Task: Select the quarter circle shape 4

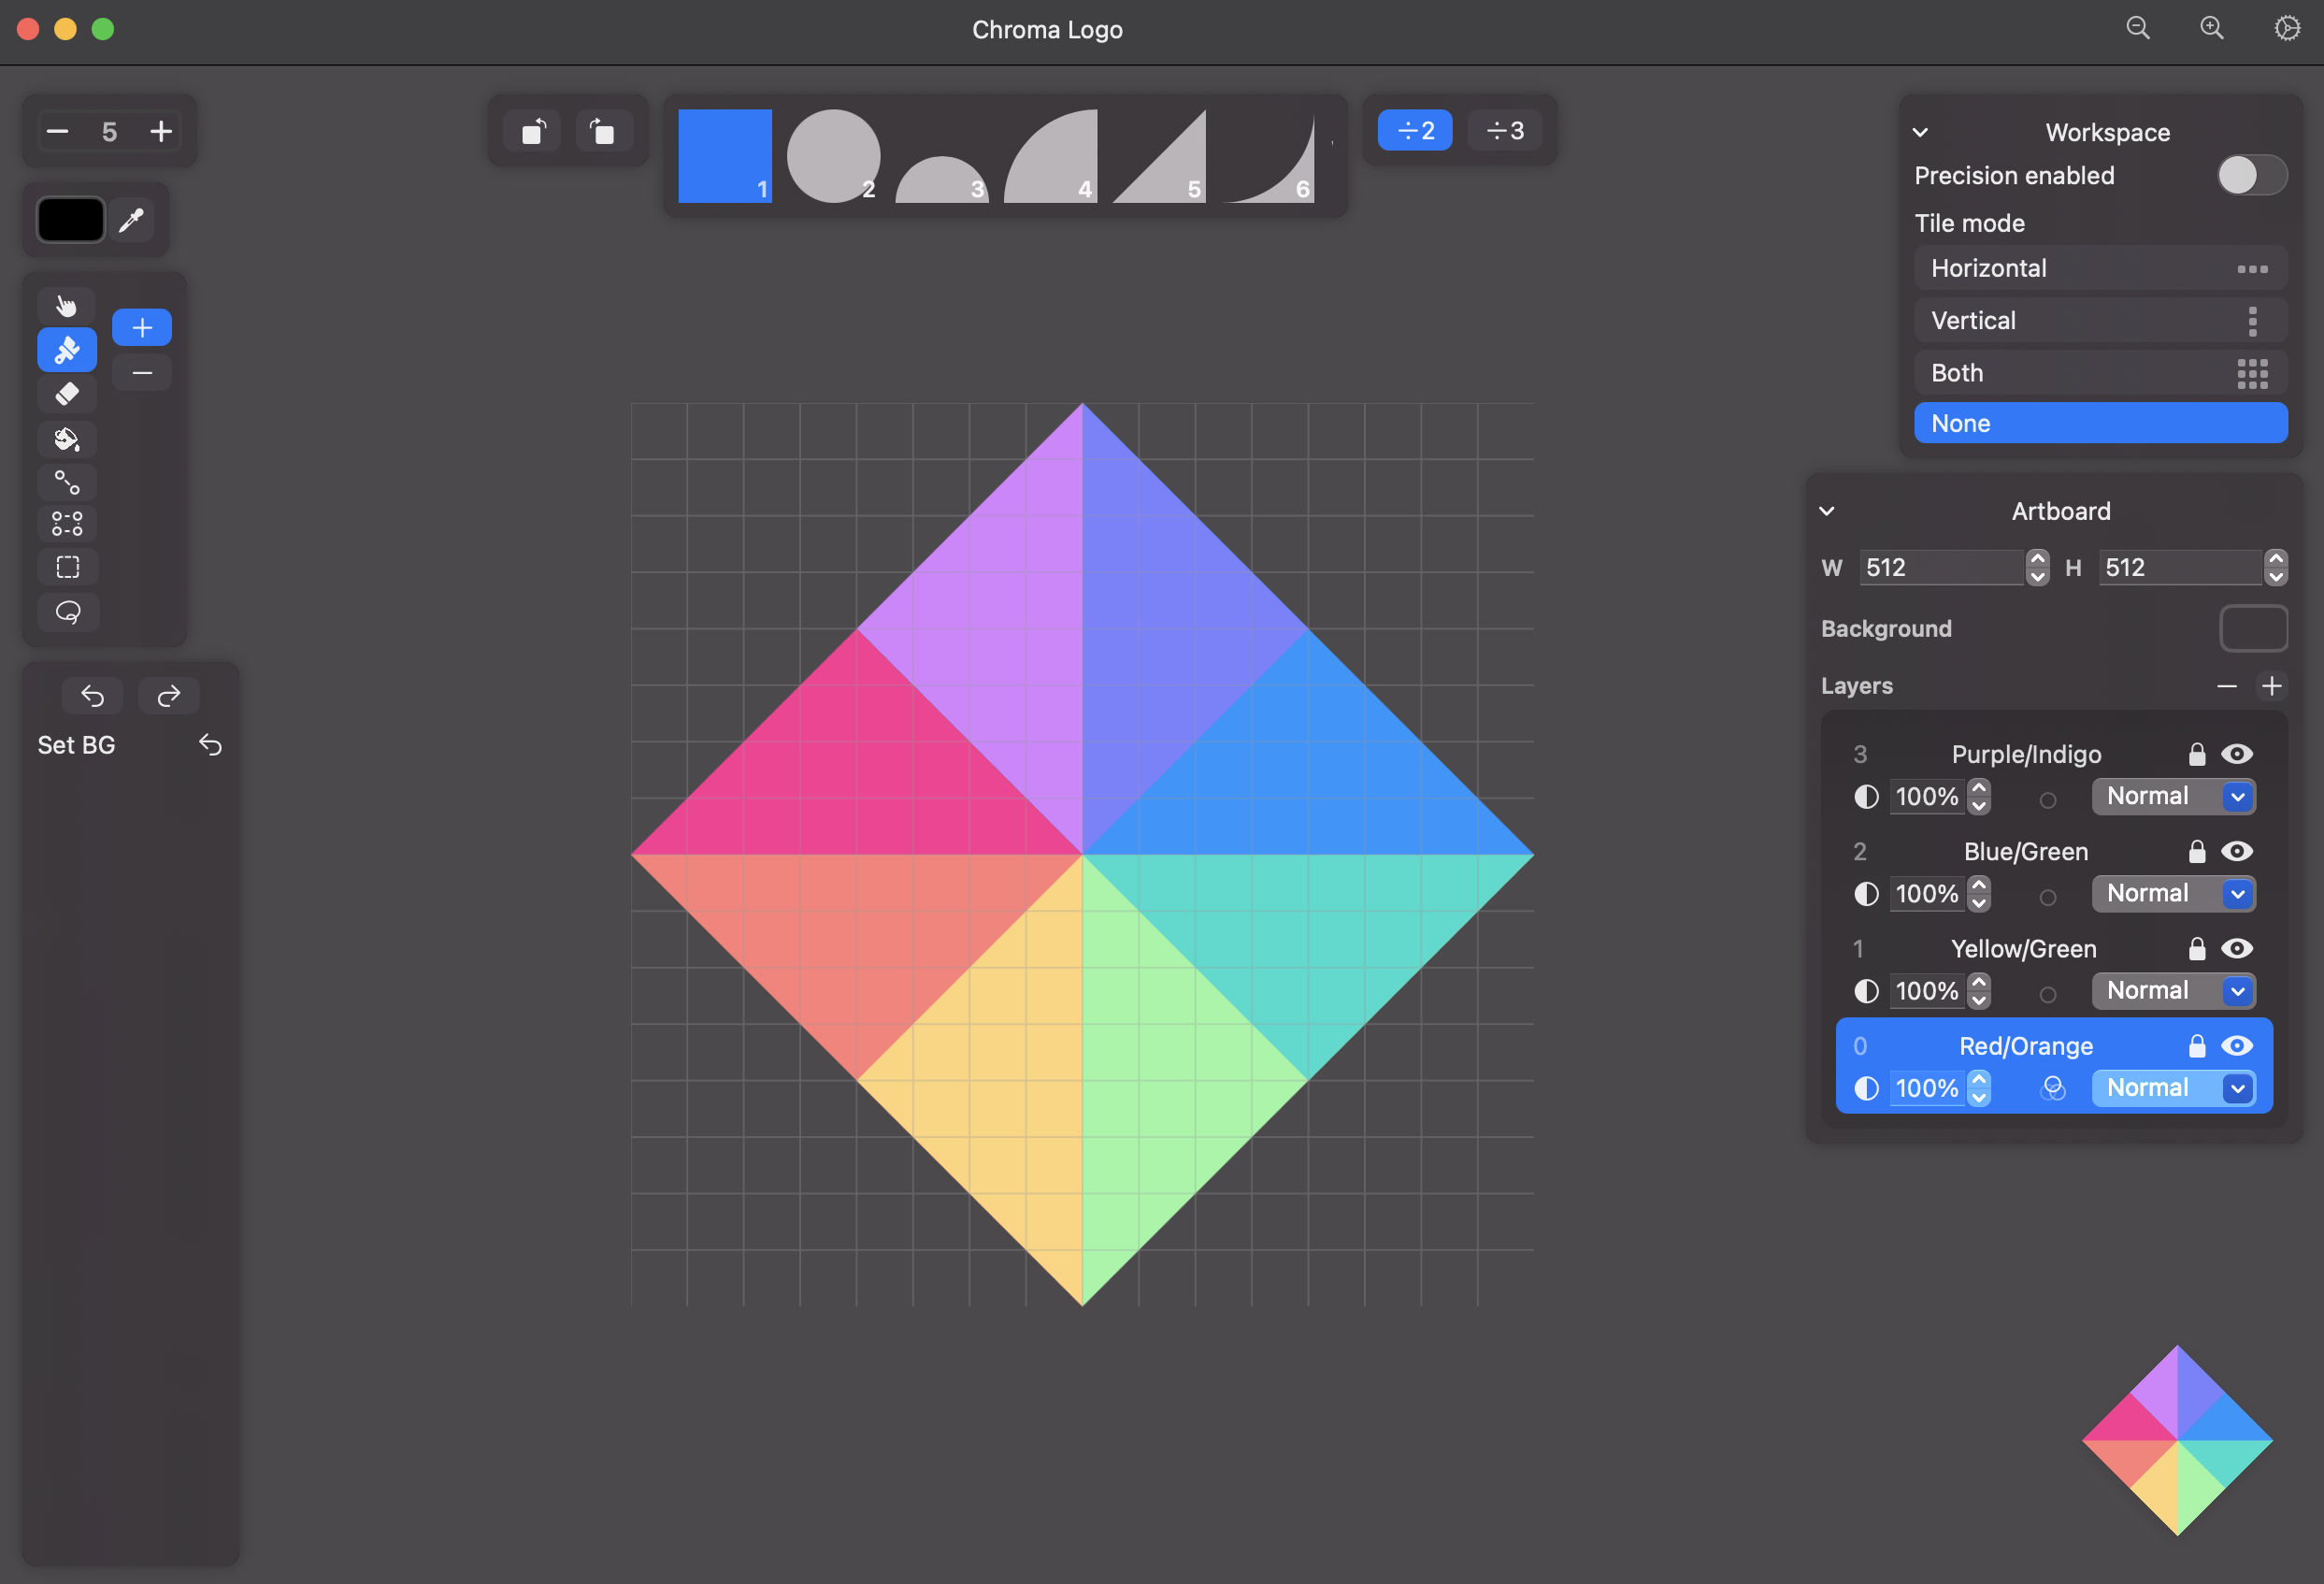Action: coord(1050,156)
